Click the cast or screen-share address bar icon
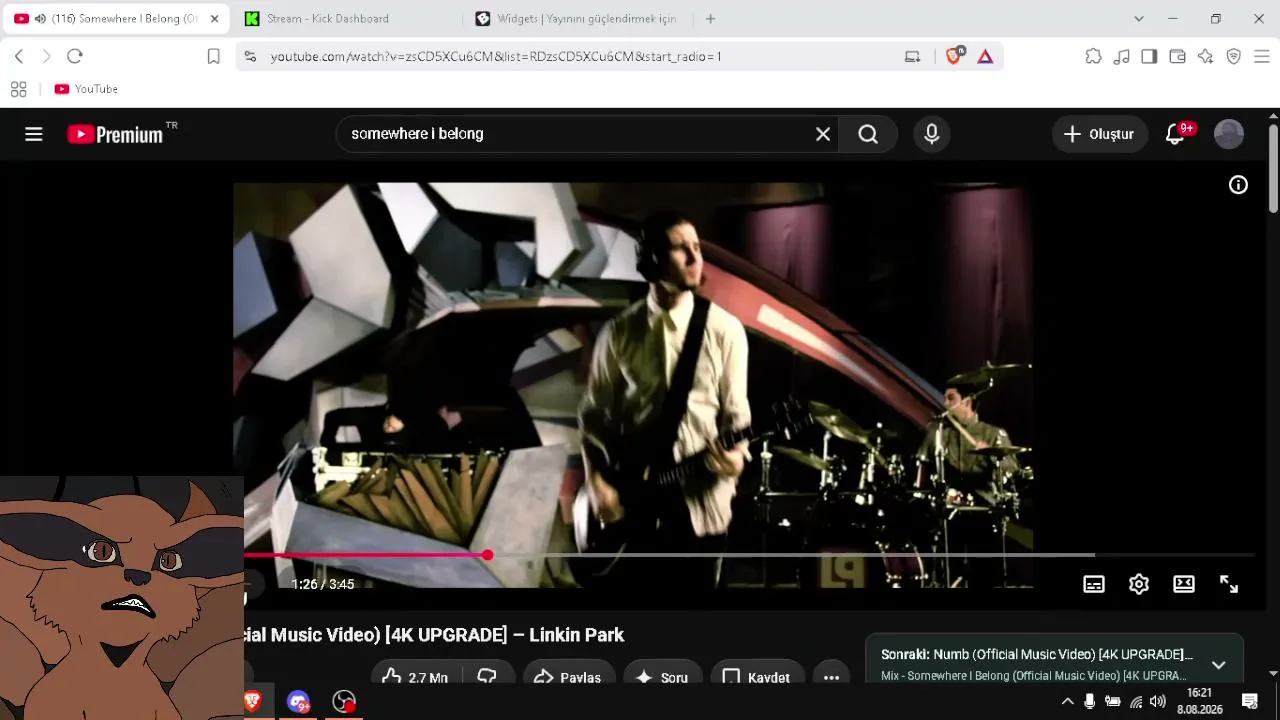 pyautogui.click(x=912, y=57)
